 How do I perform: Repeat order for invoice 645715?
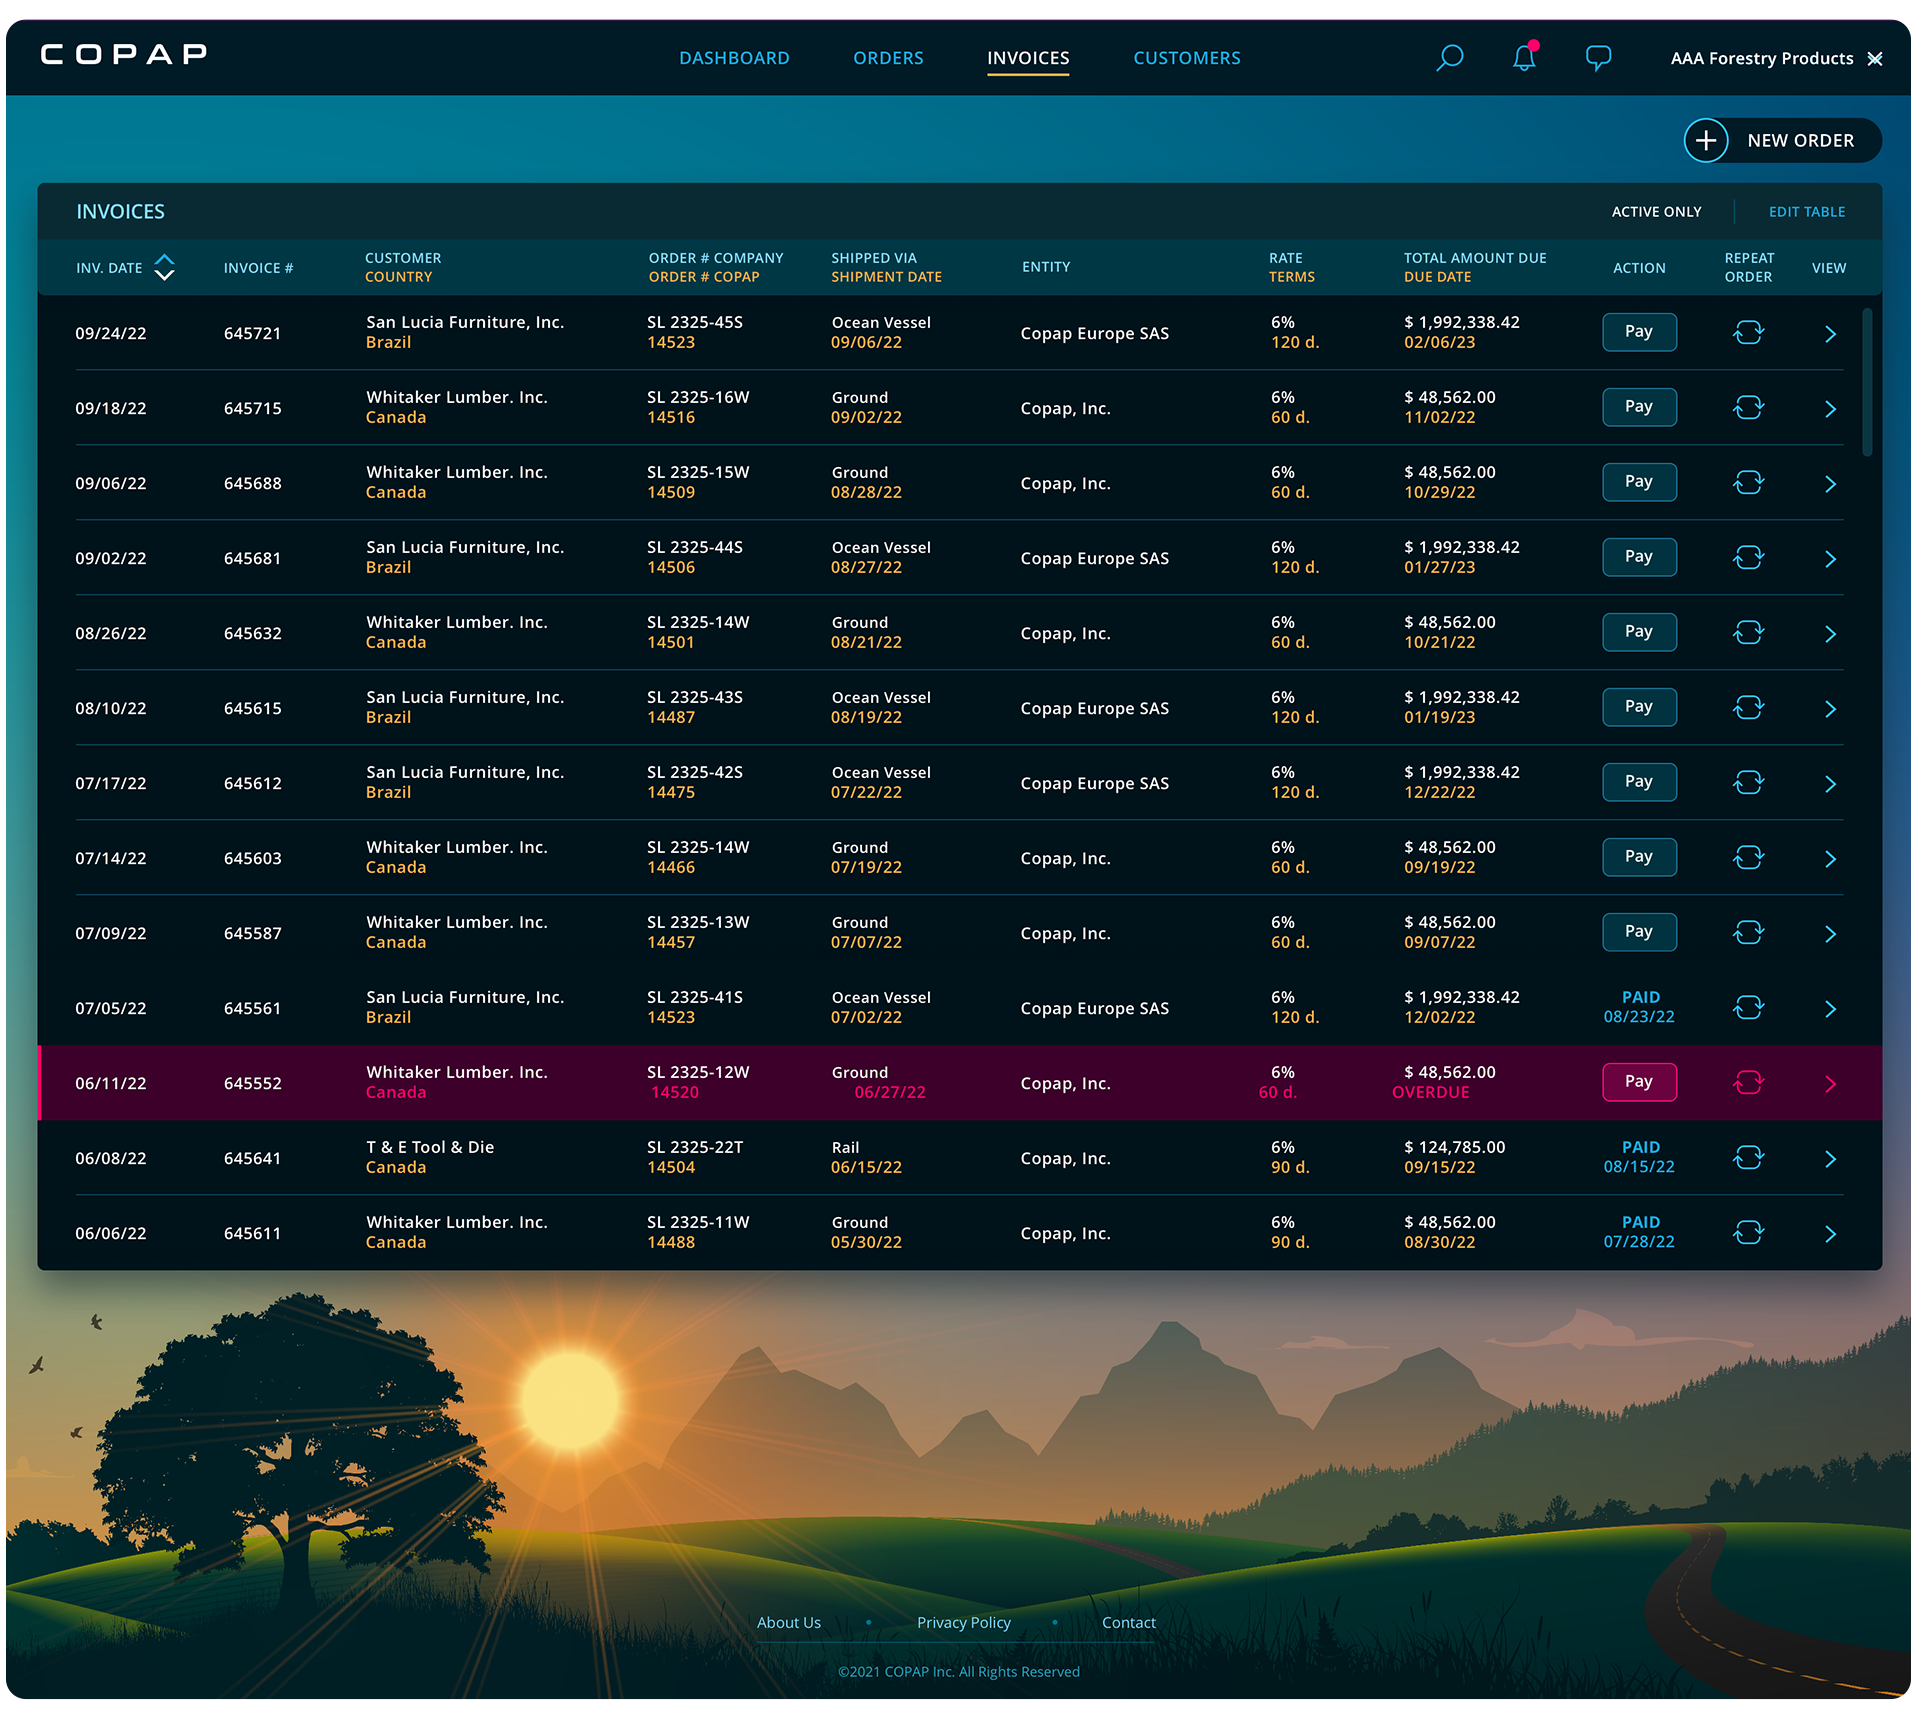pyautogui.click(x=1748, y=408)
